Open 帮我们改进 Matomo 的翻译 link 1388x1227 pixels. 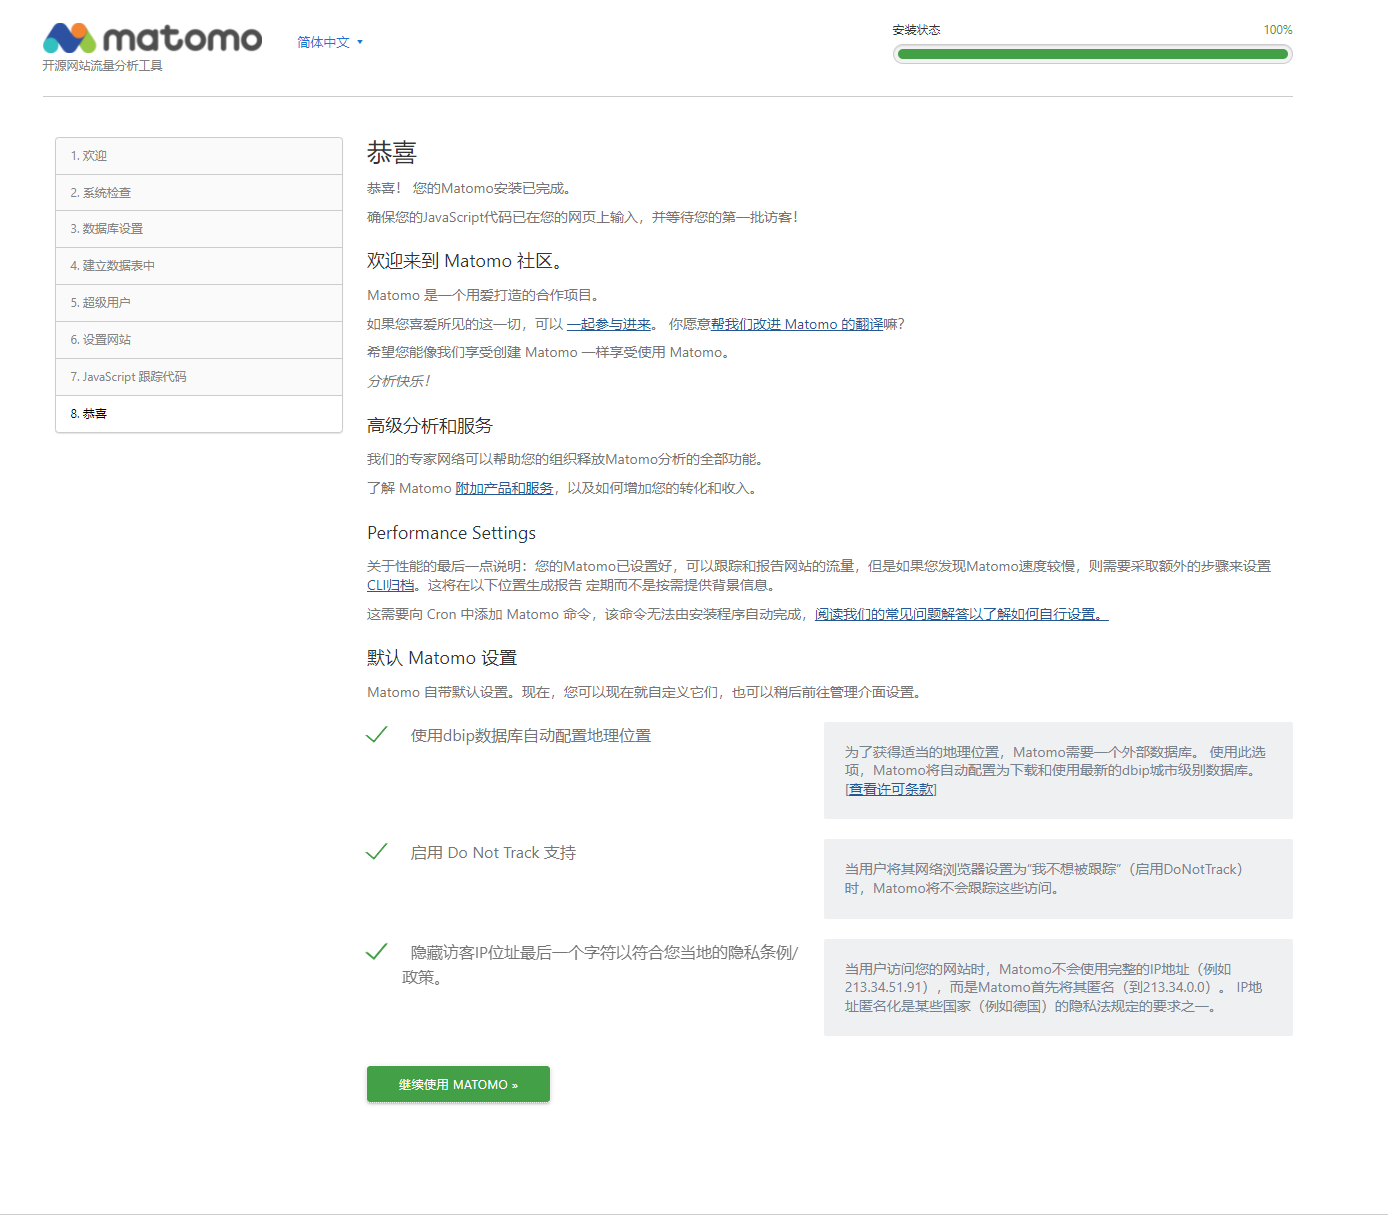coord(797,324)
